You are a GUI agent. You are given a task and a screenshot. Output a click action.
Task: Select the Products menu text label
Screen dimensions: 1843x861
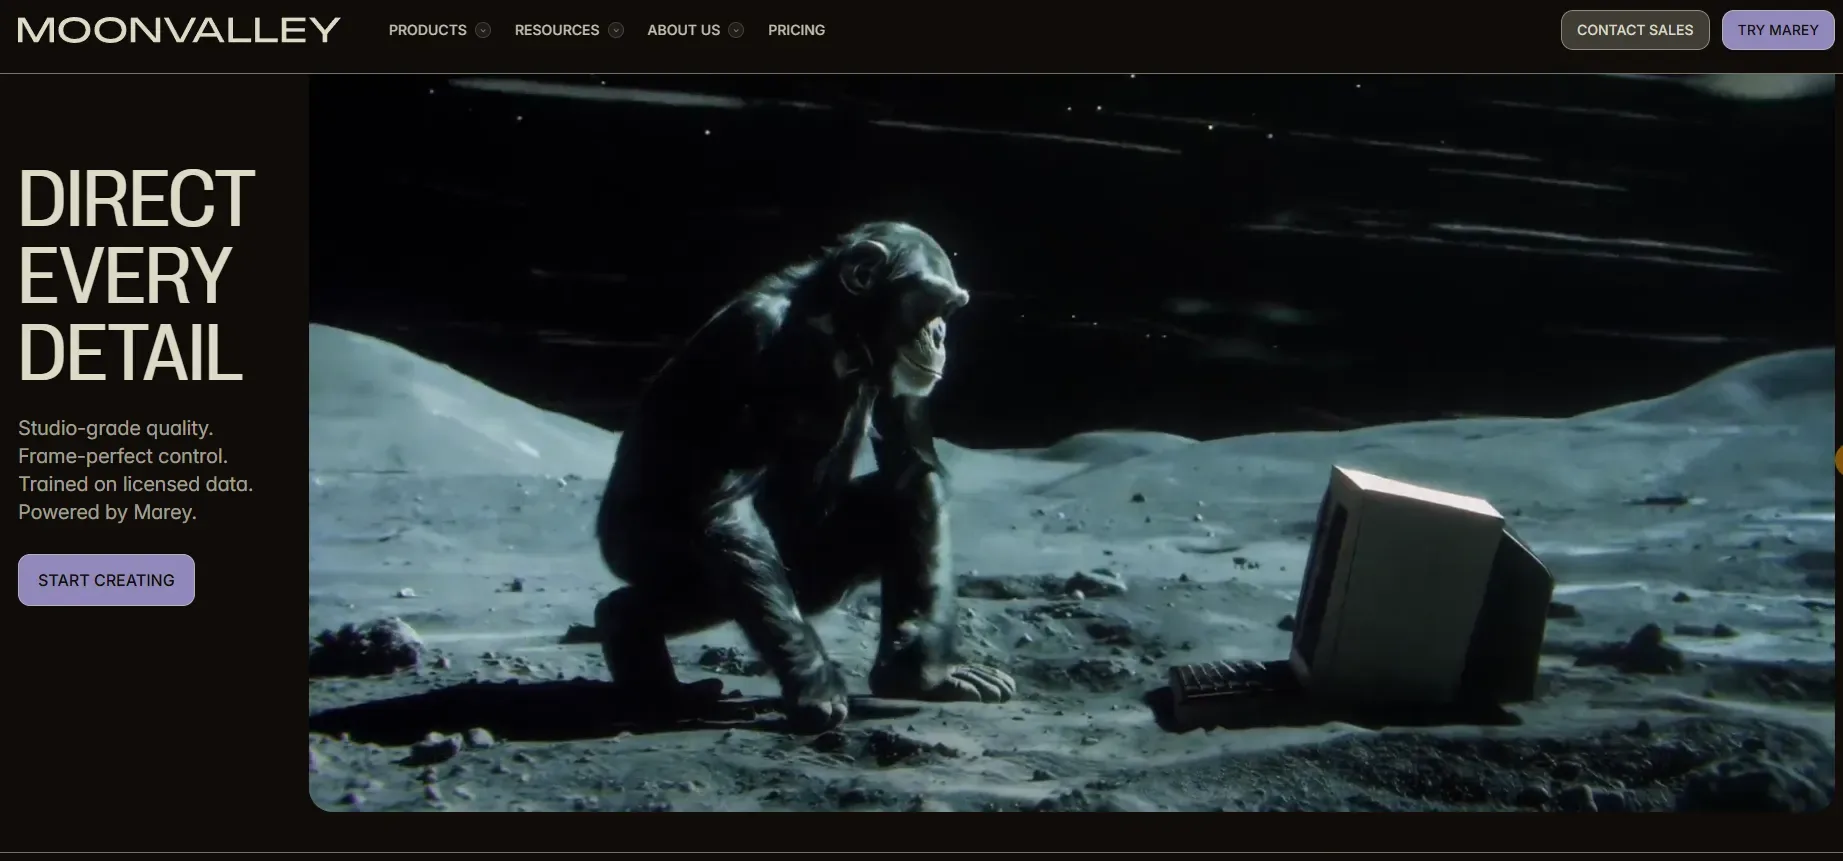click(427, 30)
